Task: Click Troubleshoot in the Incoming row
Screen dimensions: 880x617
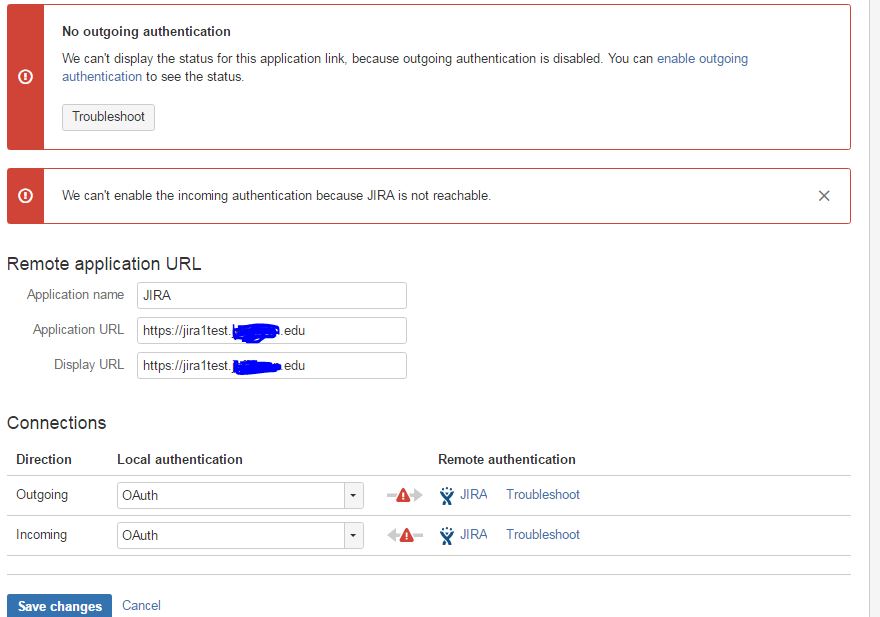Action: 543,534
